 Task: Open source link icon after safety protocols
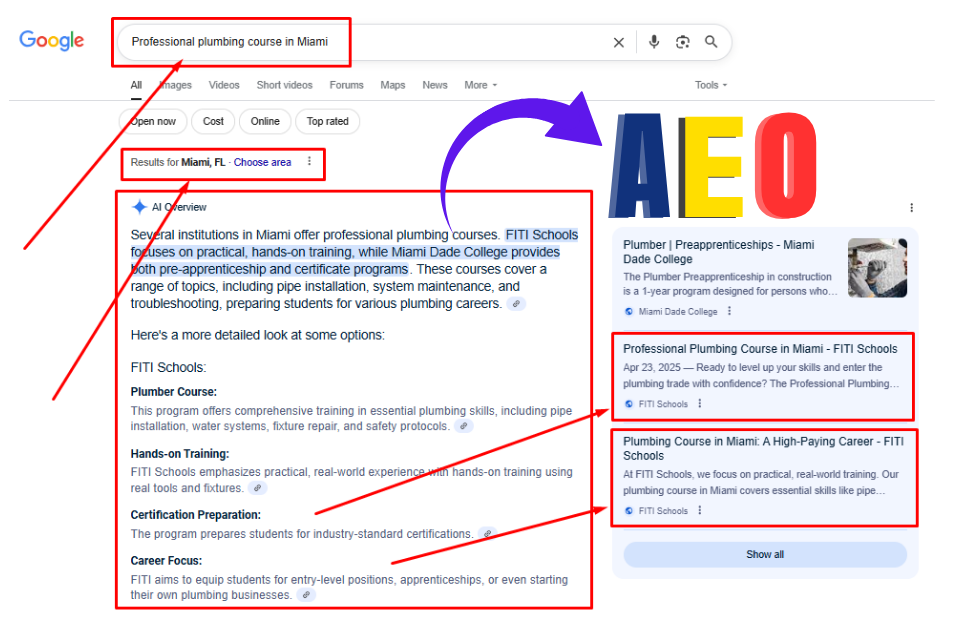(x=464, y=426)
